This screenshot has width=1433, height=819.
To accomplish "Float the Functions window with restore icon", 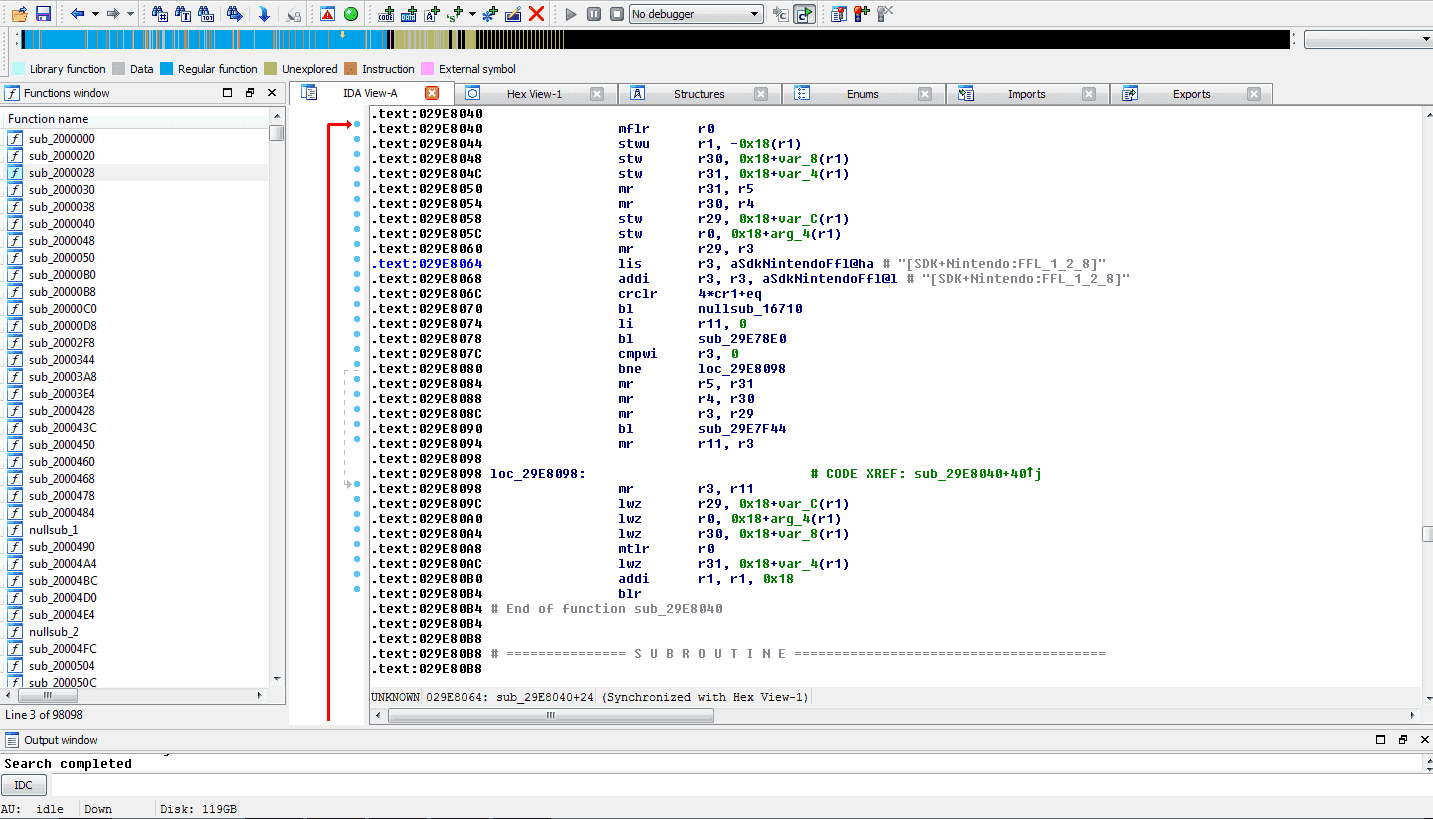I will [x=250, y=93].
